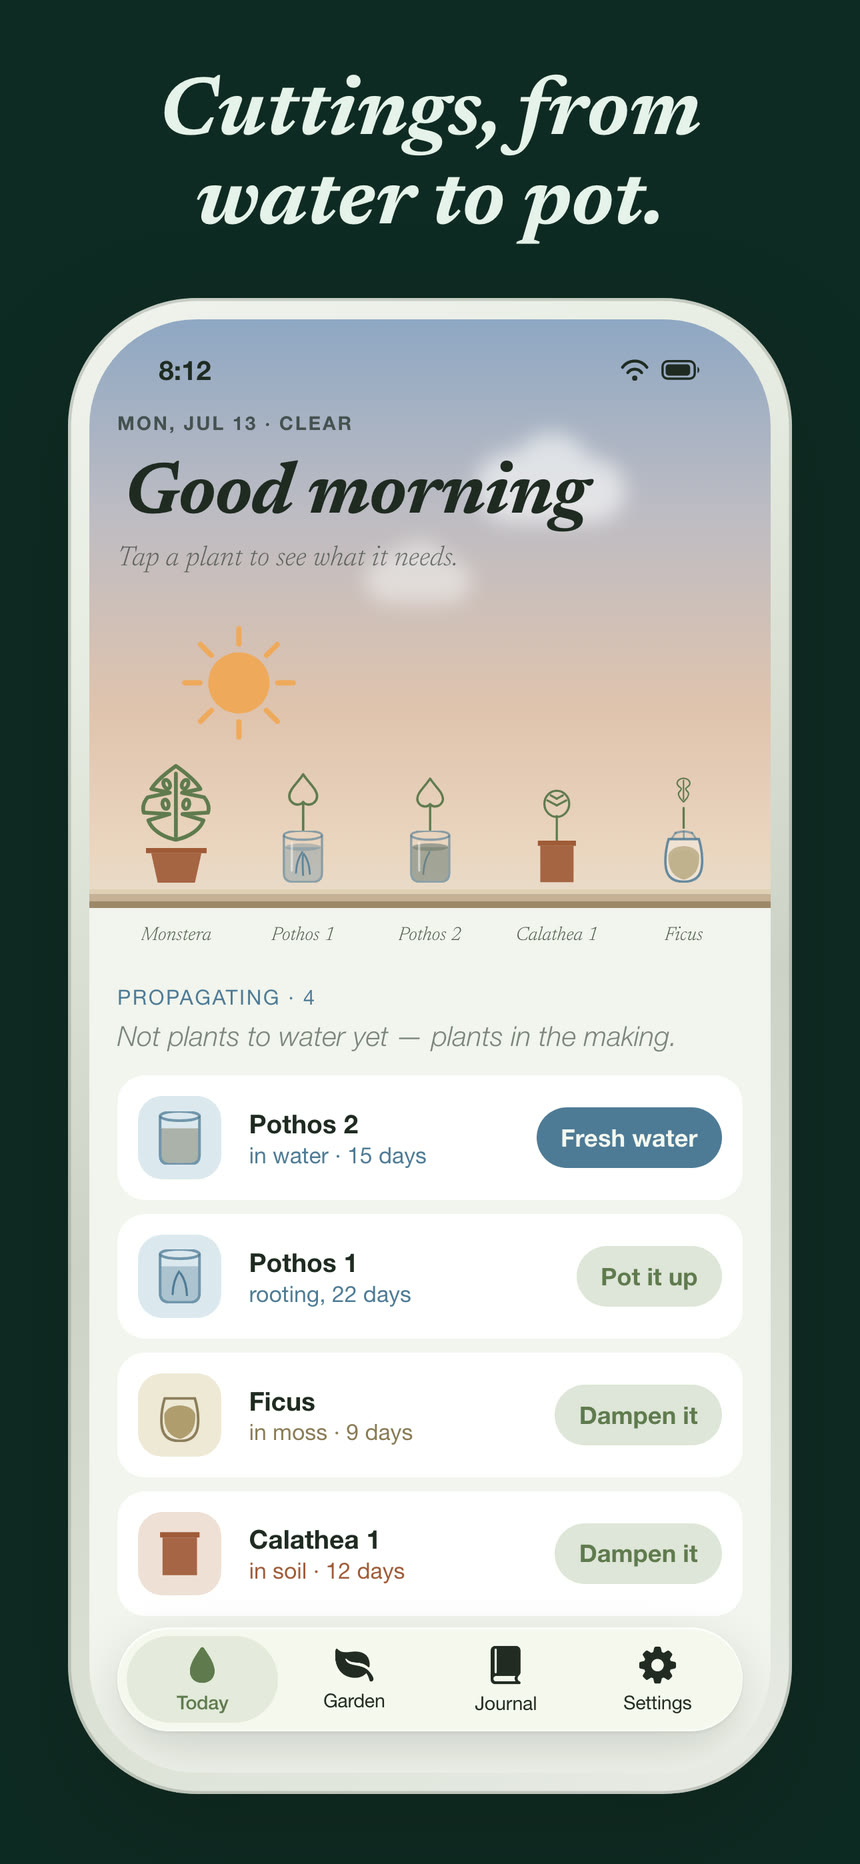Tap the Ficus moss jar thumbnail
Viewport: 860px width, 1864px height.
[x=180, y=1415]
